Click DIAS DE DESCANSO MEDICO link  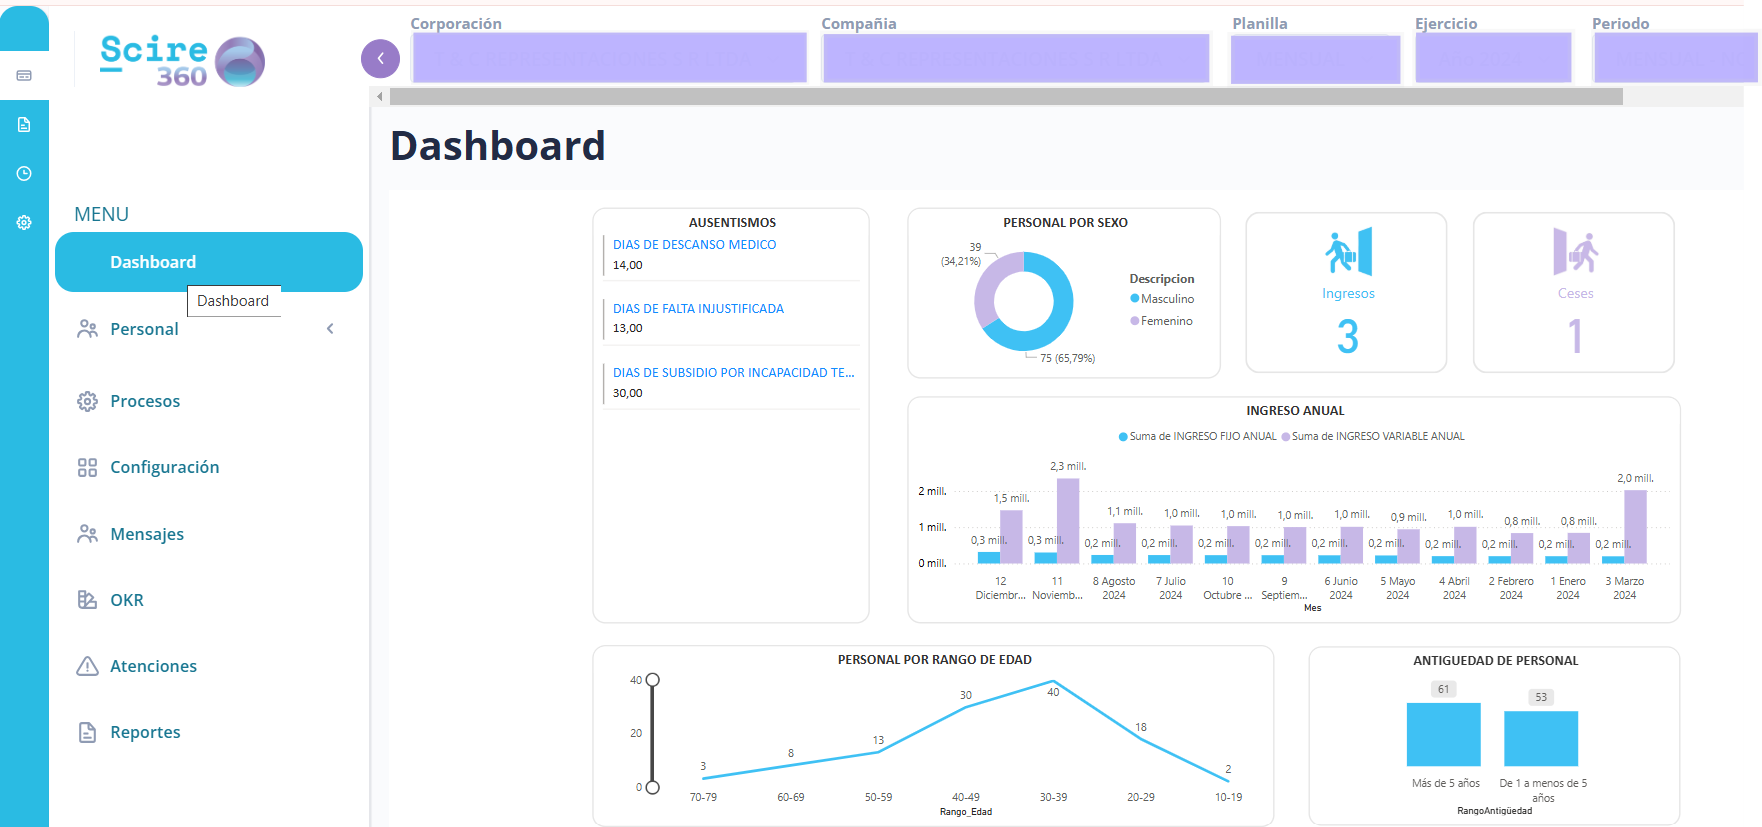[694, 245]
